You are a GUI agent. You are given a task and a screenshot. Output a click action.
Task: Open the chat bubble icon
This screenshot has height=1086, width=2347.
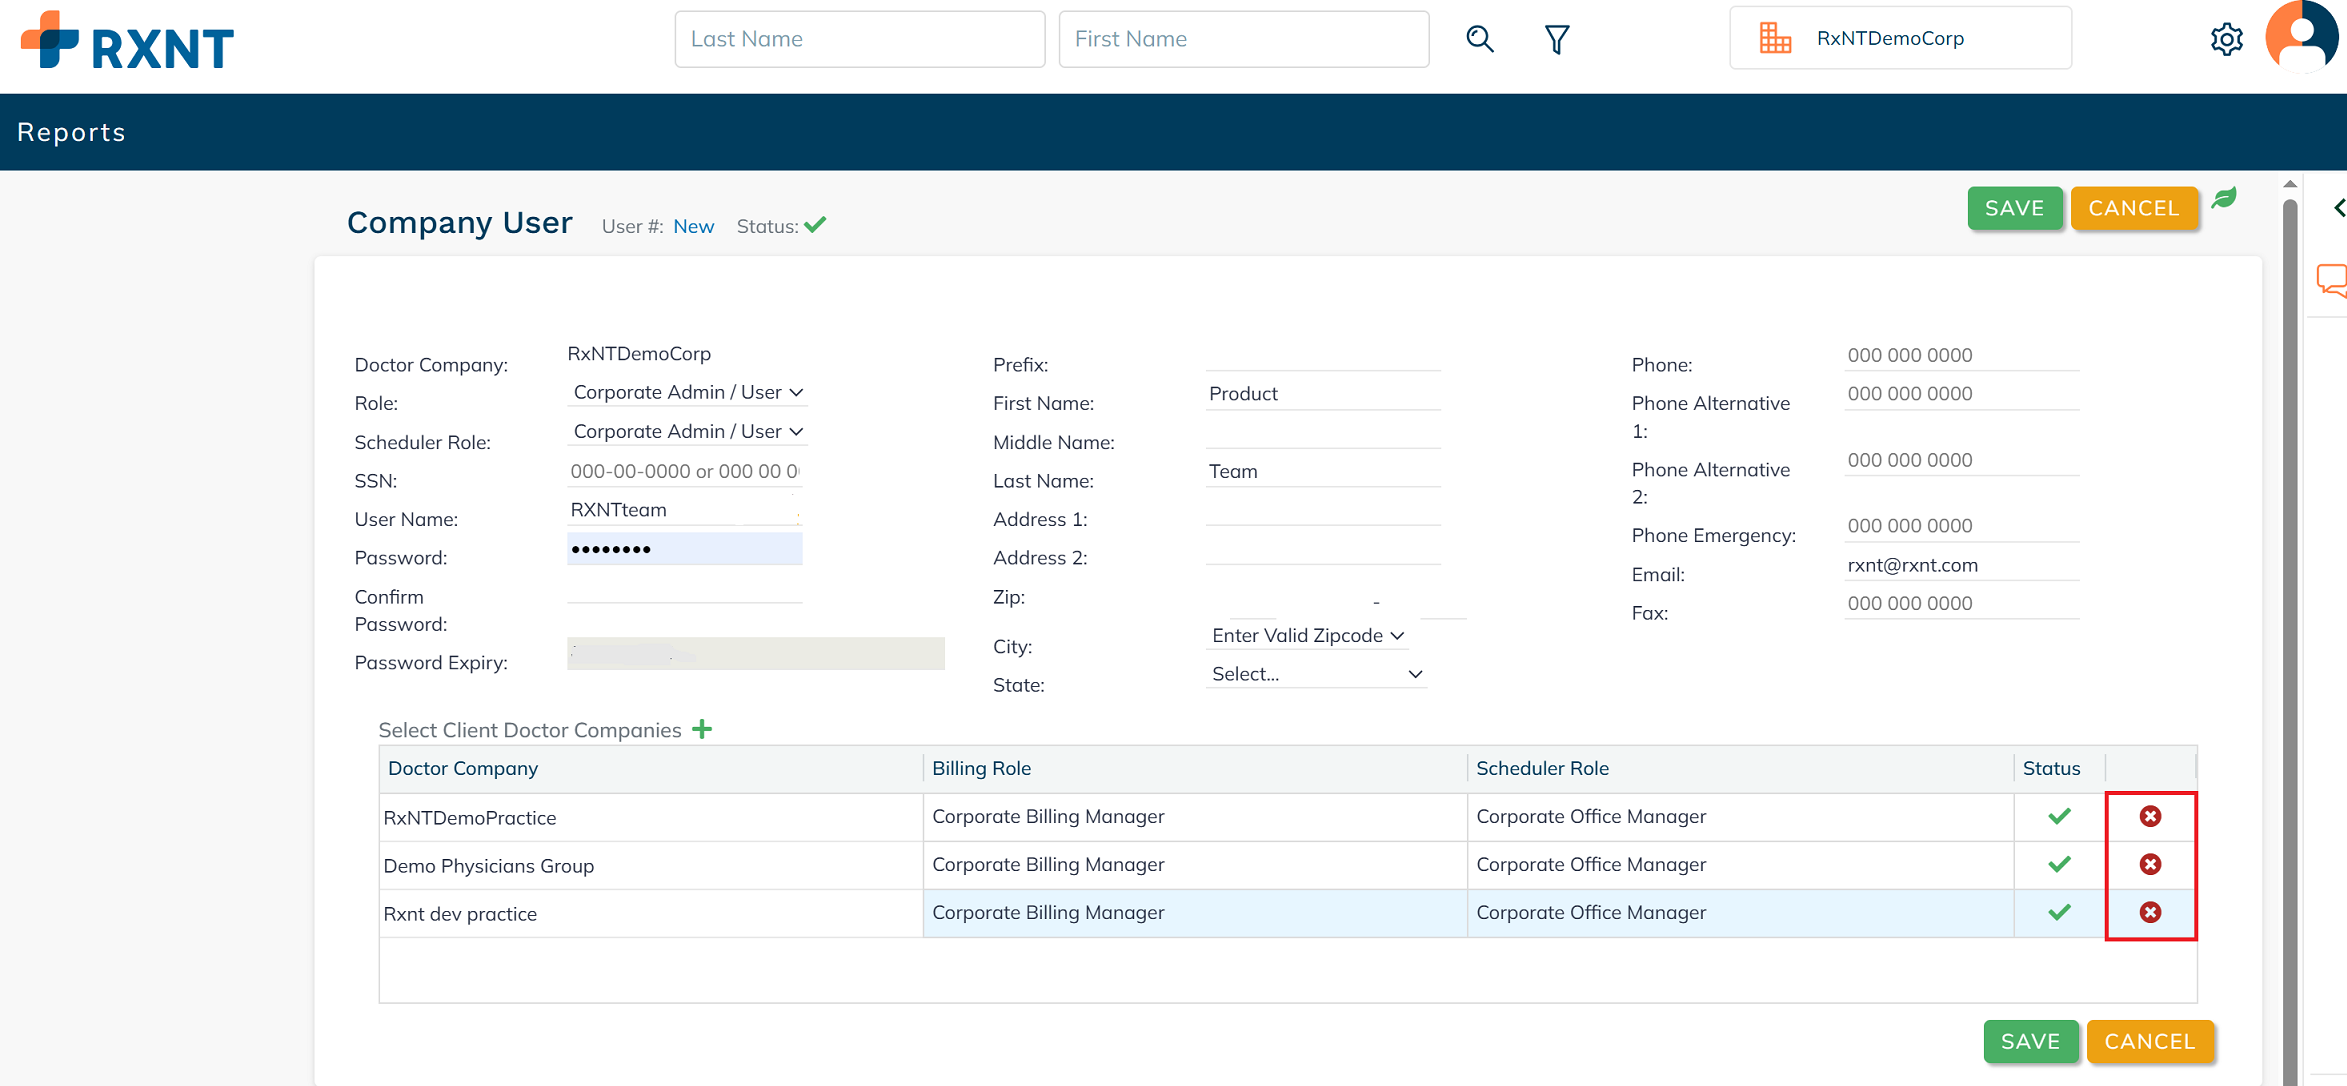click(2332, 281)
